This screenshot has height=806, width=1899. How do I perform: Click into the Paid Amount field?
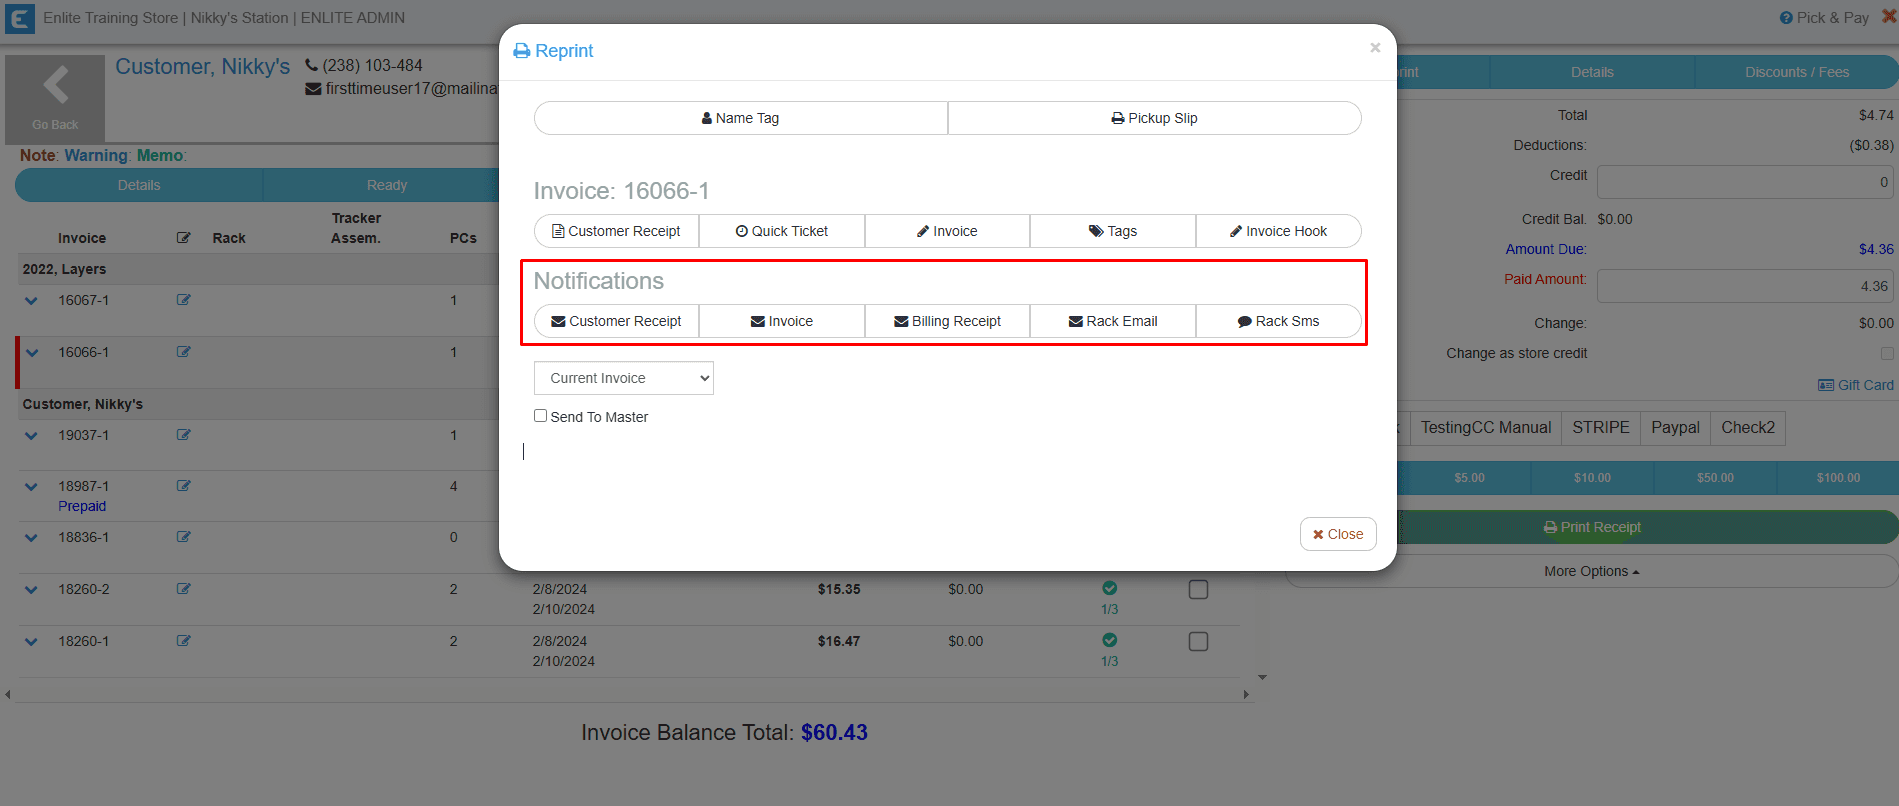tap(1746, 286)
